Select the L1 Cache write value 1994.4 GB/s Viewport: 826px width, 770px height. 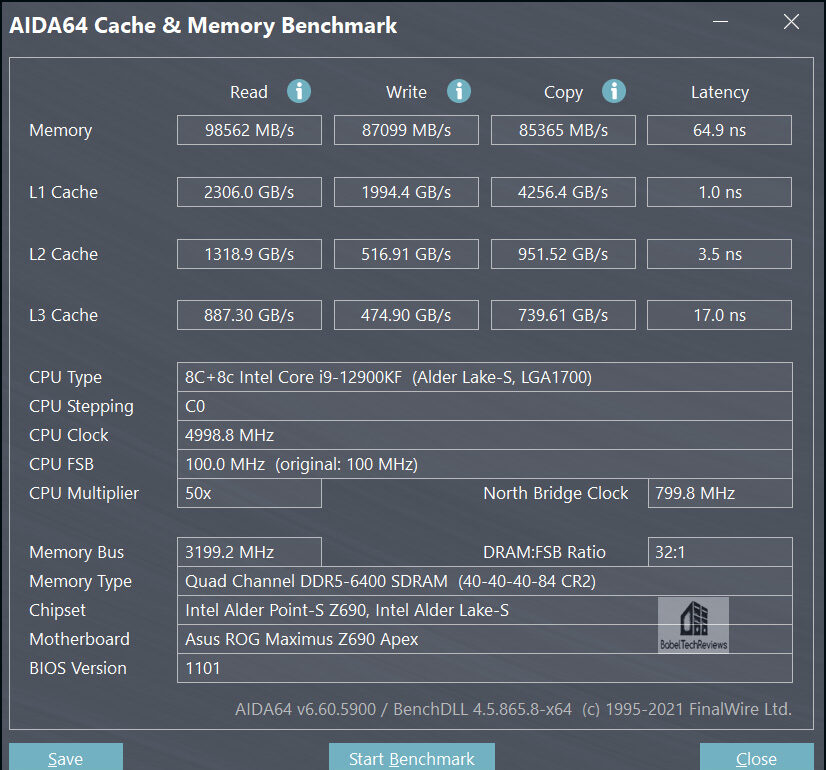[406, 192]
